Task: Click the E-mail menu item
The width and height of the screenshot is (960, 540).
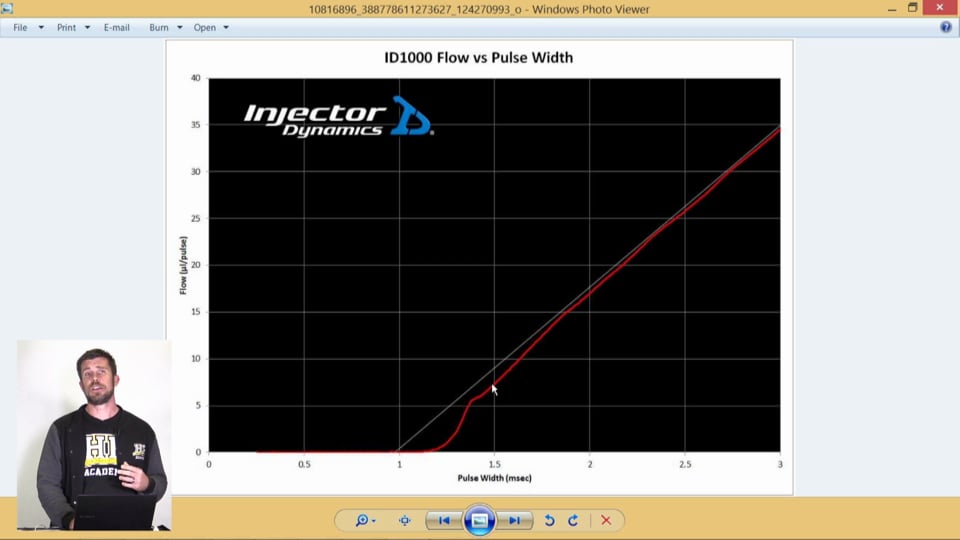Action: [x=116, y=28]
